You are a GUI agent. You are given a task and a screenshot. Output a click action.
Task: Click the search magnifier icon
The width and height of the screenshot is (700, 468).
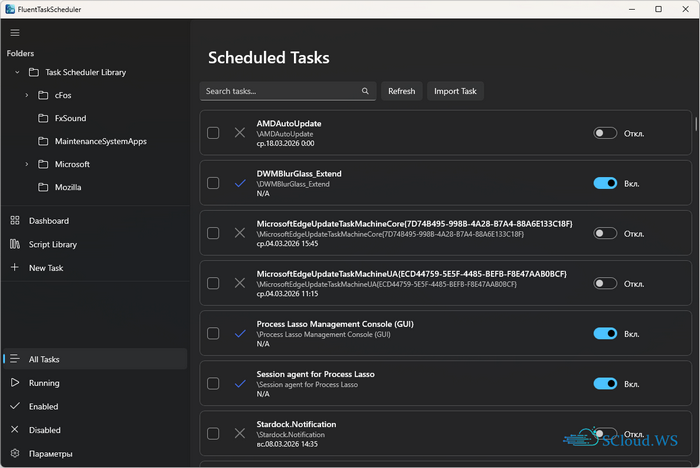[366, 91]
